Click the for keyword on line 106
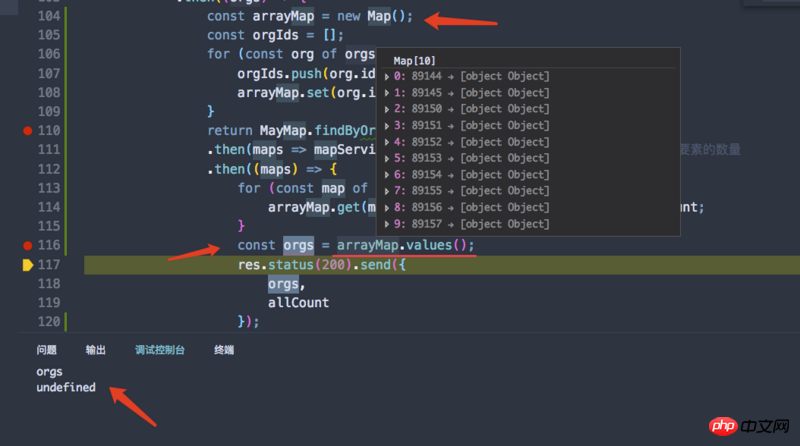 pos(218,54)
